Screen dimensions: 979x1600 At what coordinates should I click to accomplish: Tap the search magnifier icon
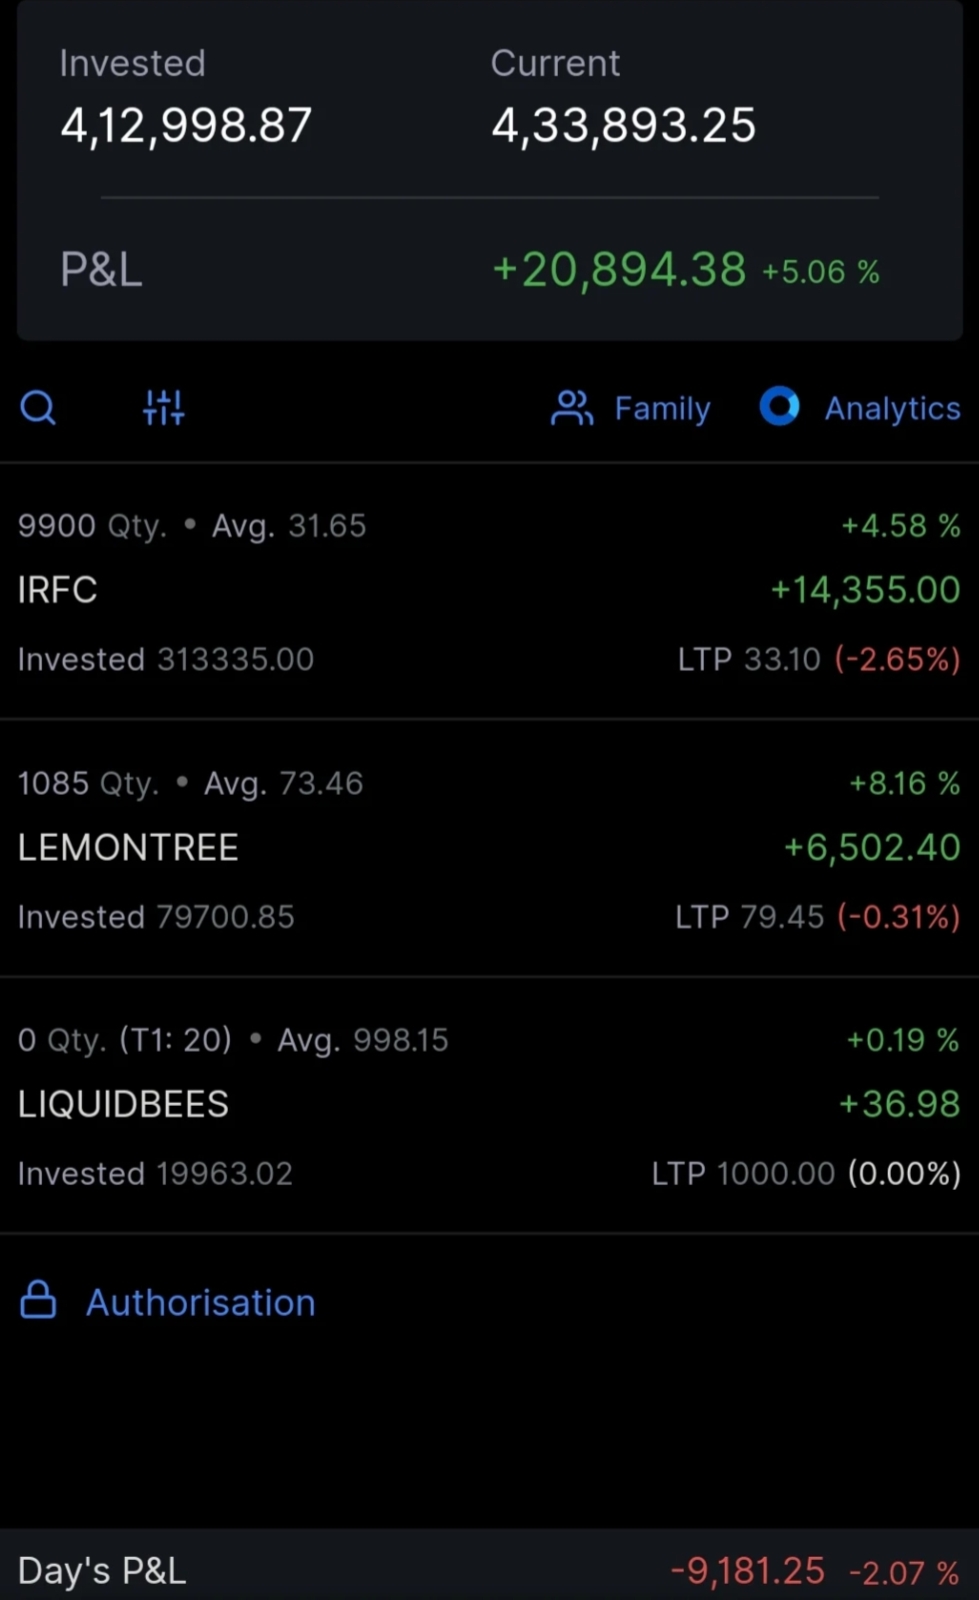(x=38, y=408)
